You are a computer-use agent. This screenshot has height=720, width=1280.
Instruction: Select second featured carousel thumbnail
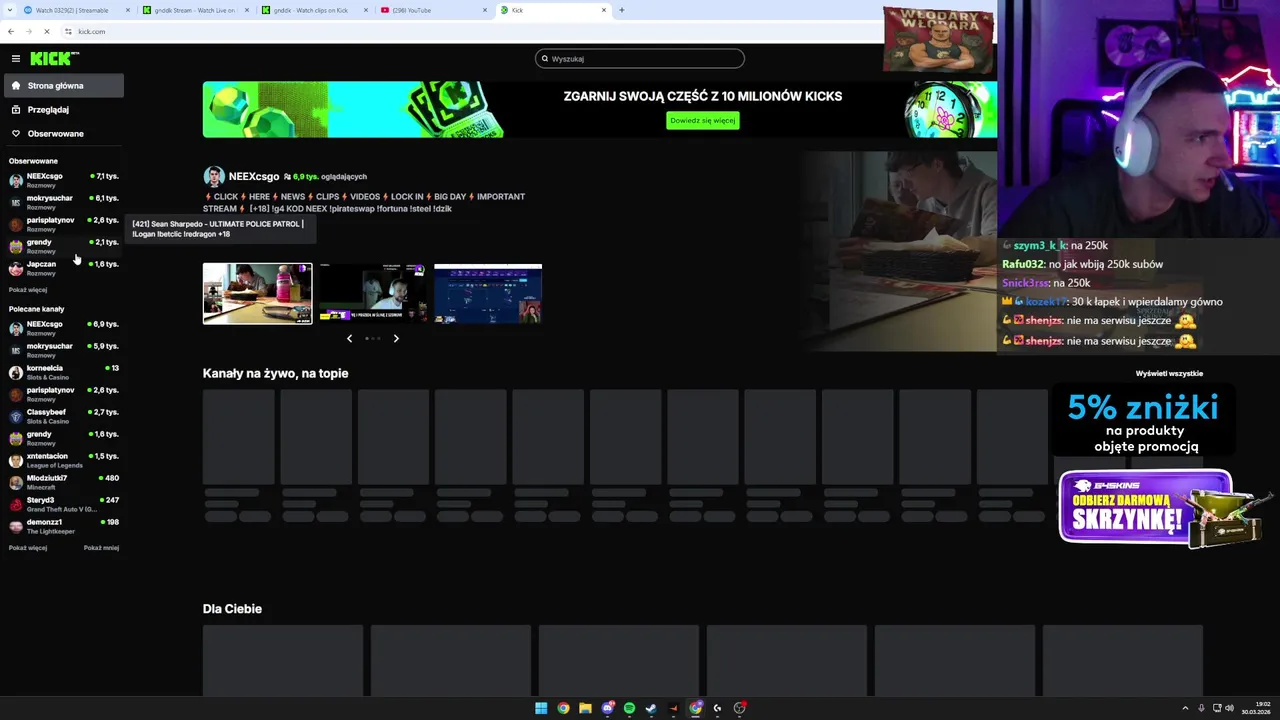coord(373,294)
